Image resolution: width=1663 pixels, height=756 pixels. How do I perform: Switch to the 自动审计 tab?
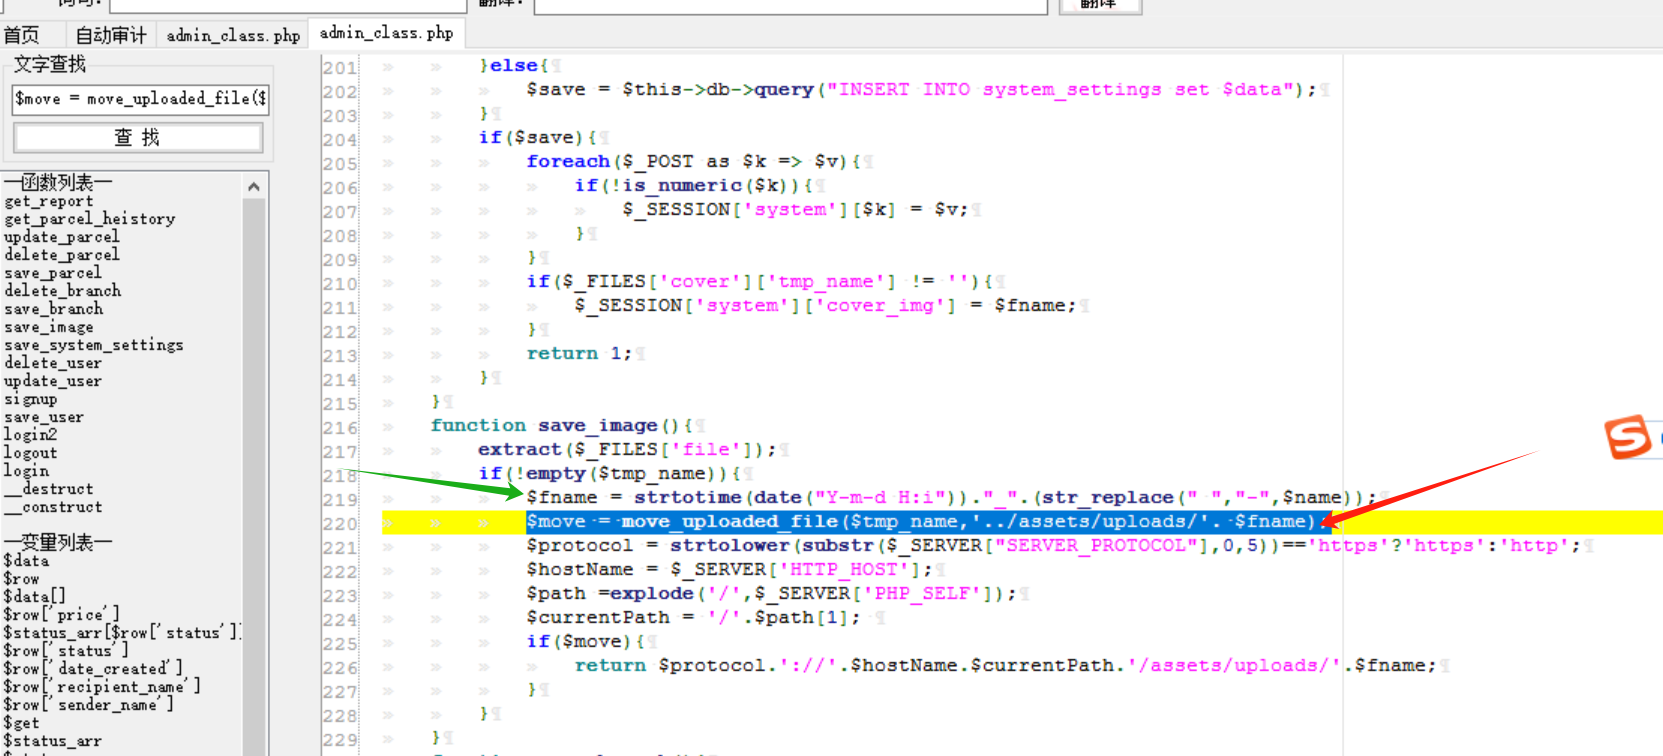pyautogui.click(x=111, y=35)
